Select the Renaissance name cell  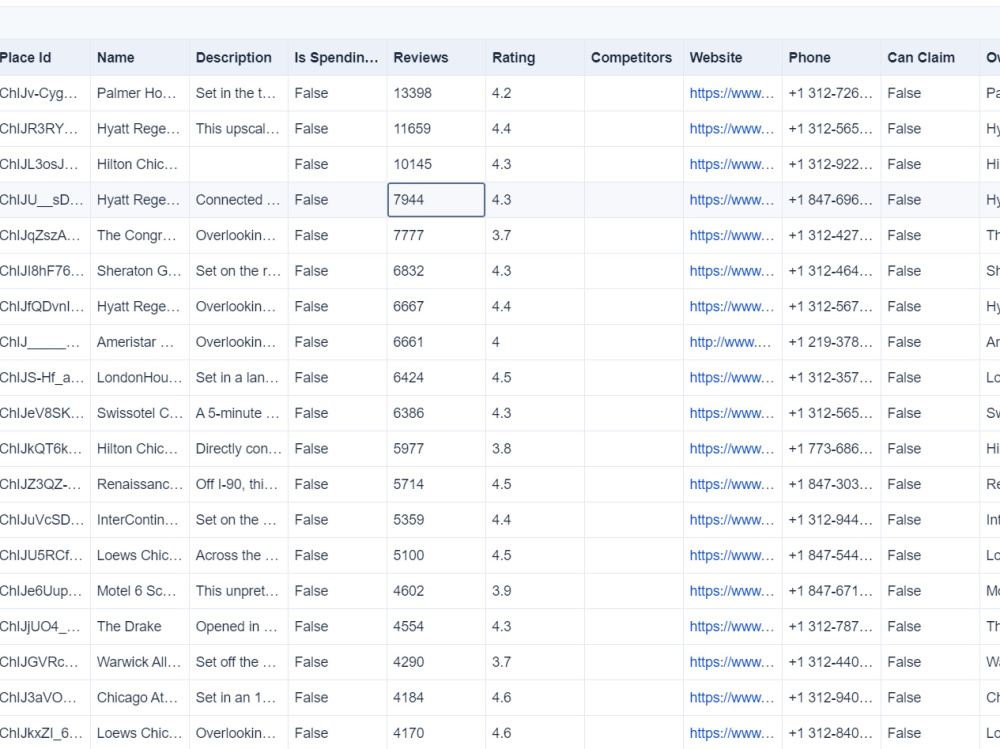pos(140,484)
